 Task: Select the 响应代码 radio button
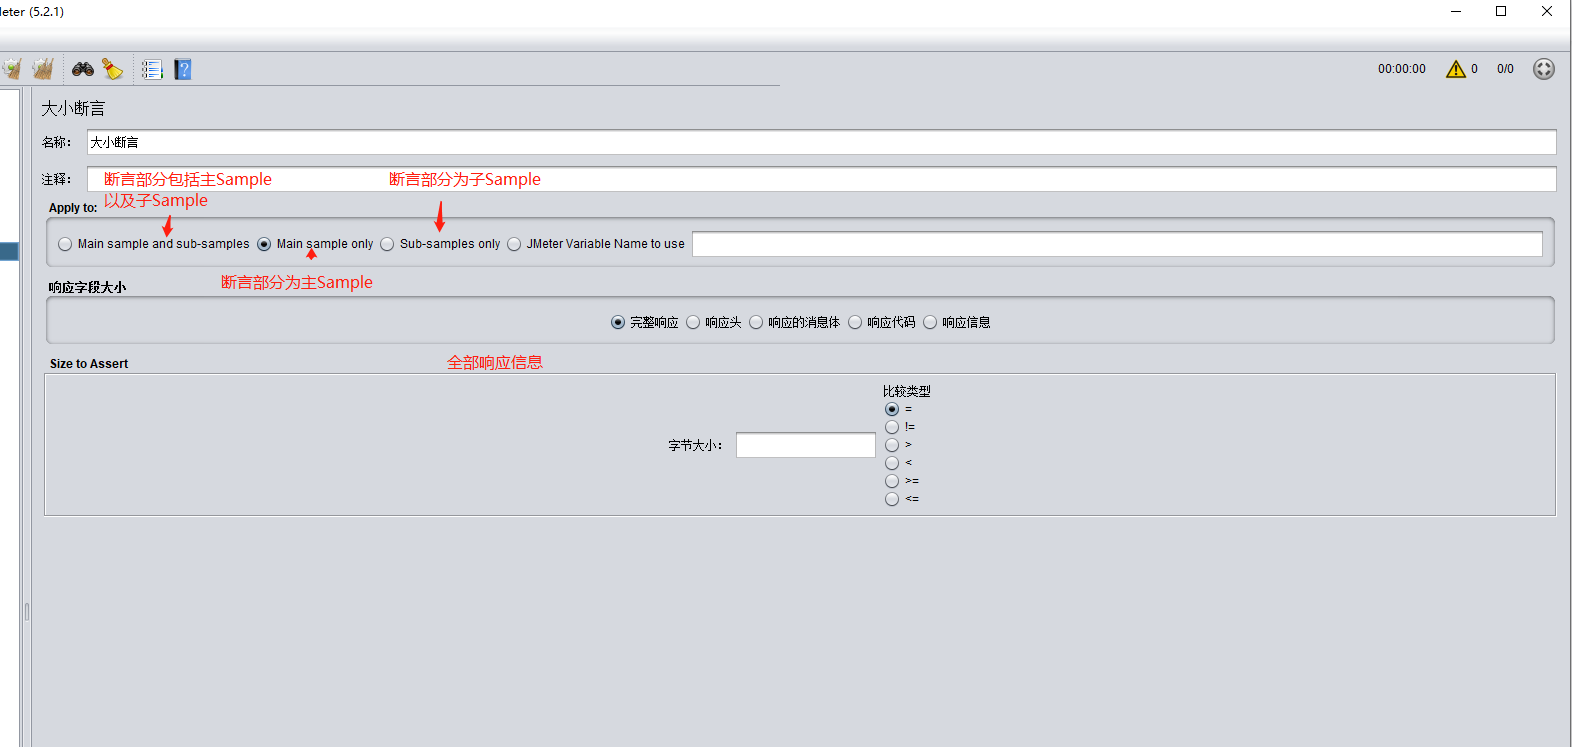(855, 322)
